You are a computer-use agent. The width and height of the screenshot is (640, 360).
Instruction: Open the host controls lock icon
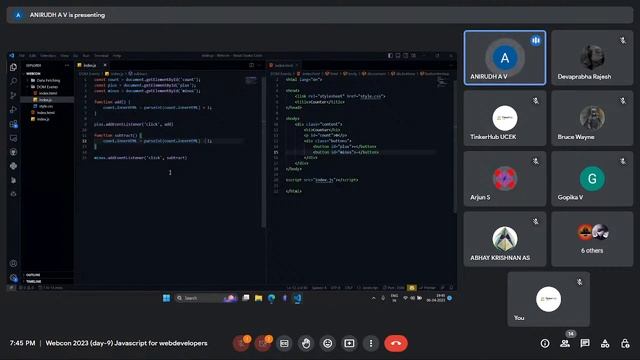(625, 344)
